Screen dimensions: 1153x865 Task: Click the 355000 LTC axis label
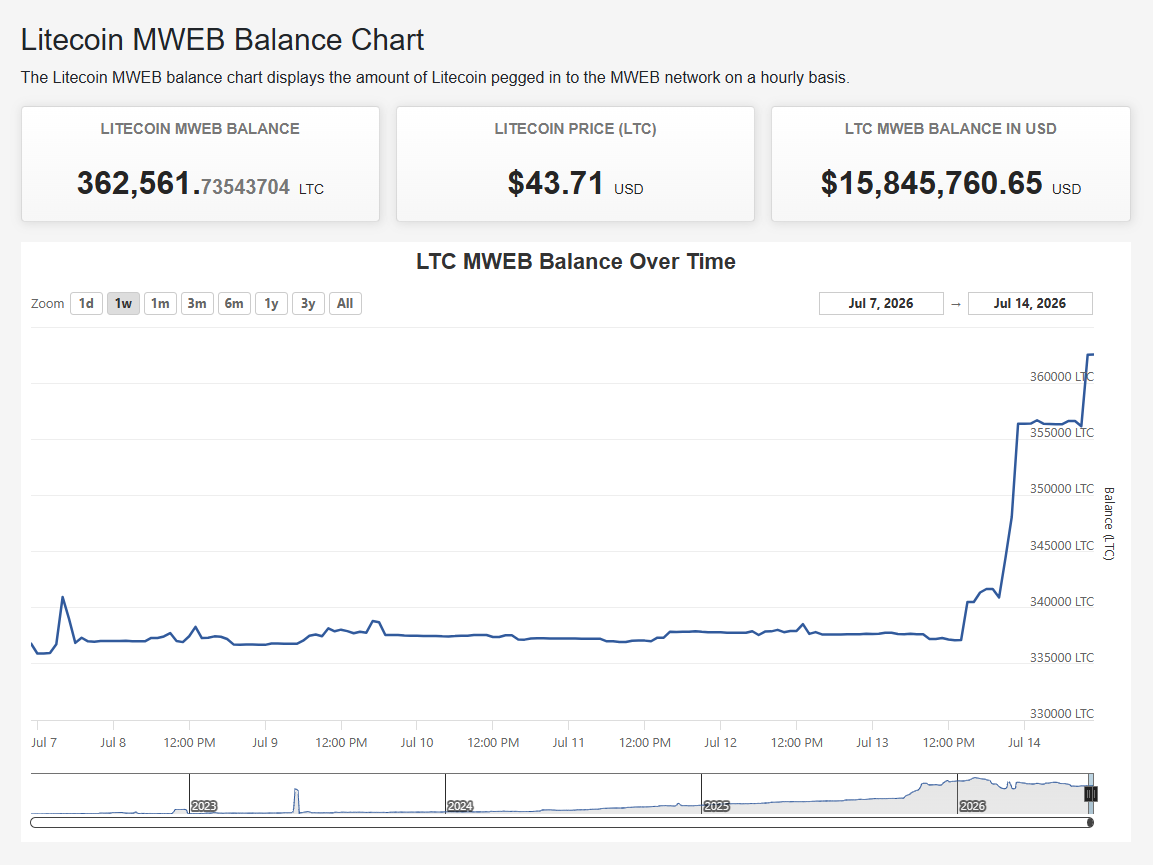click(x=1062, y=432)
